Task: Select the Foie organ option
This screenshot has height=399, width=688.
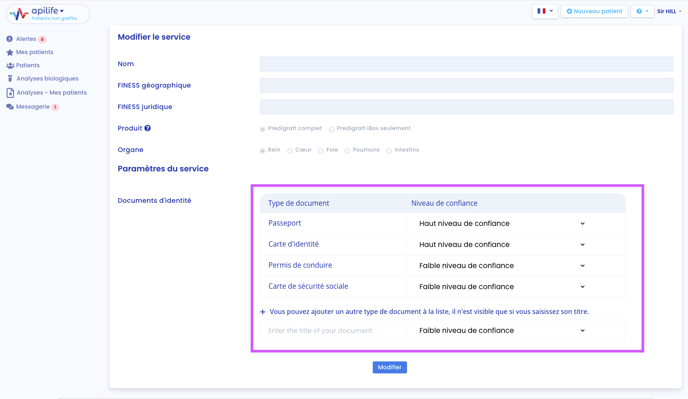Action: (x=321, y=151)
